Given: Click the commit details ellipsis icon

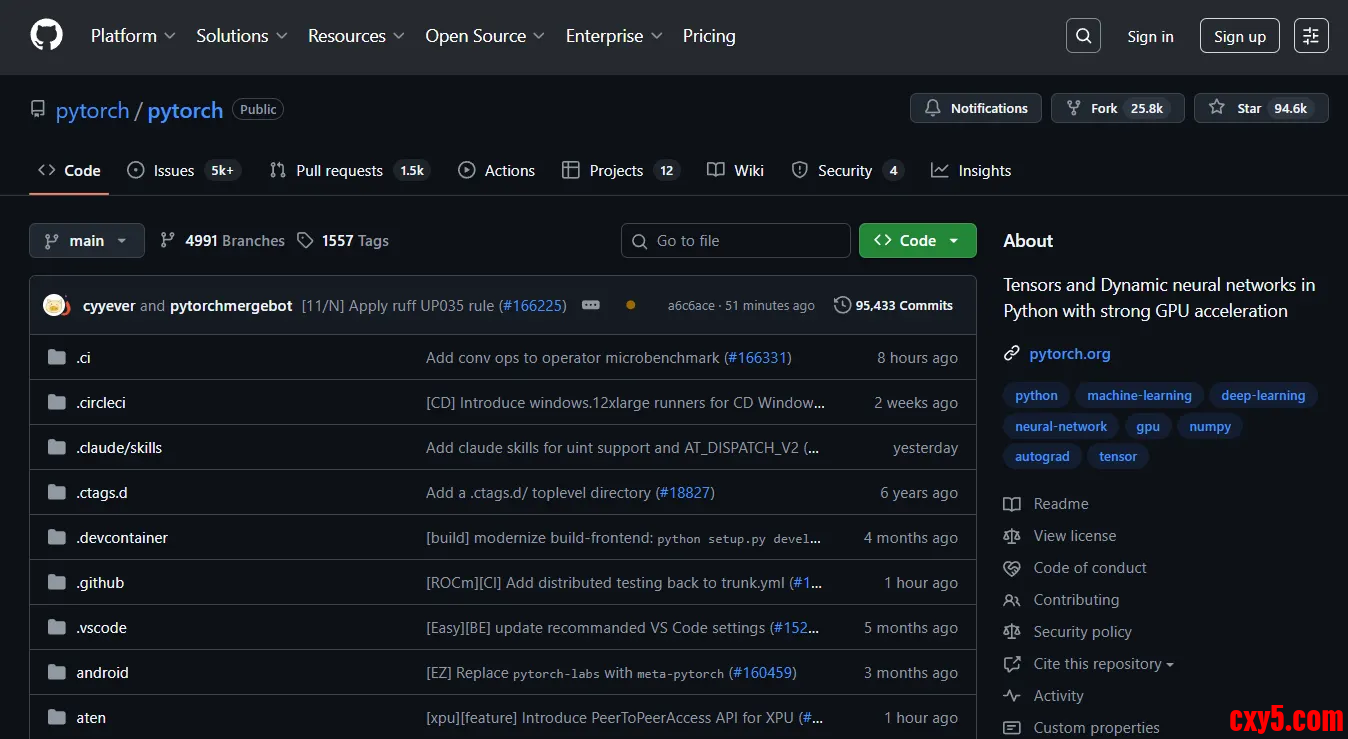Looking at the screenshot, I should click(591, 305).
